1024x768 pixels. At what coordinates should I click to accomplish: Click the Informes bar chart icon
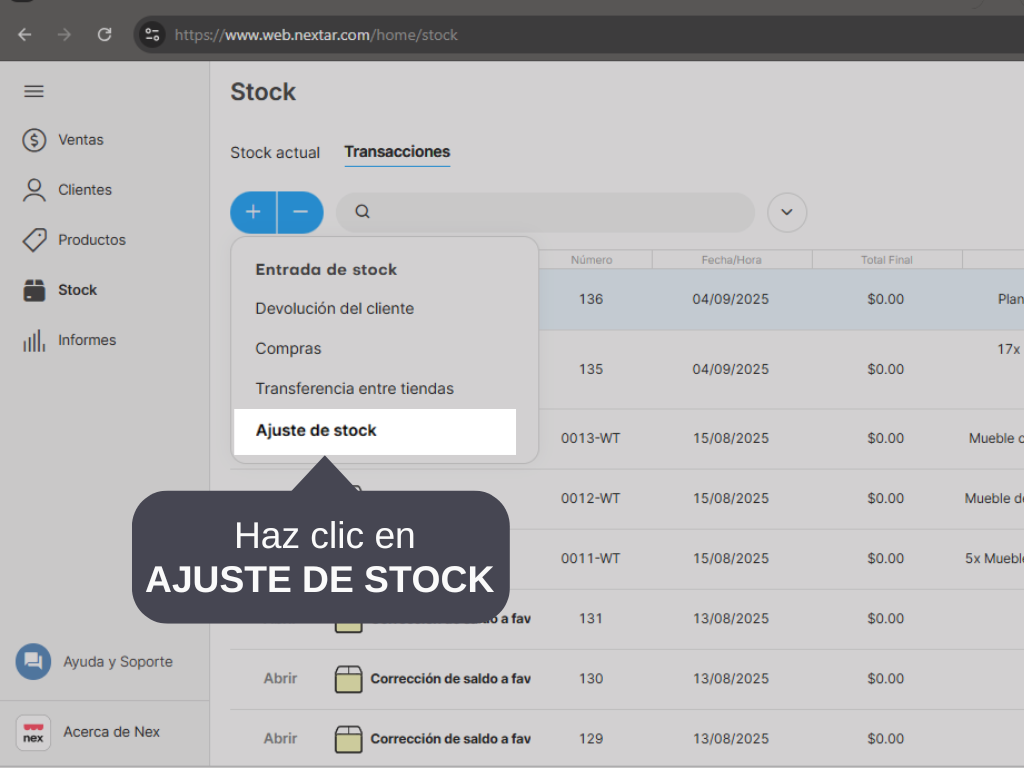pos(34,340)
